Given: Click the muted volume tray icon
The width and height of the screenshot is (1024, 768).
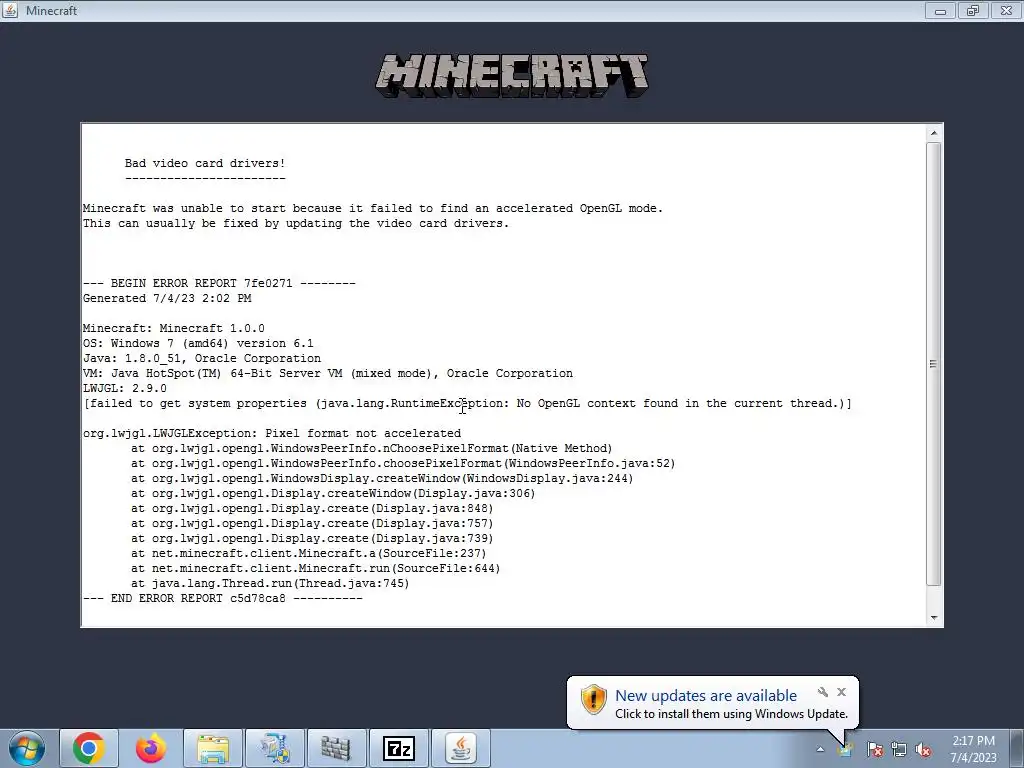Looking at the screenshot, I should (923, 749).
